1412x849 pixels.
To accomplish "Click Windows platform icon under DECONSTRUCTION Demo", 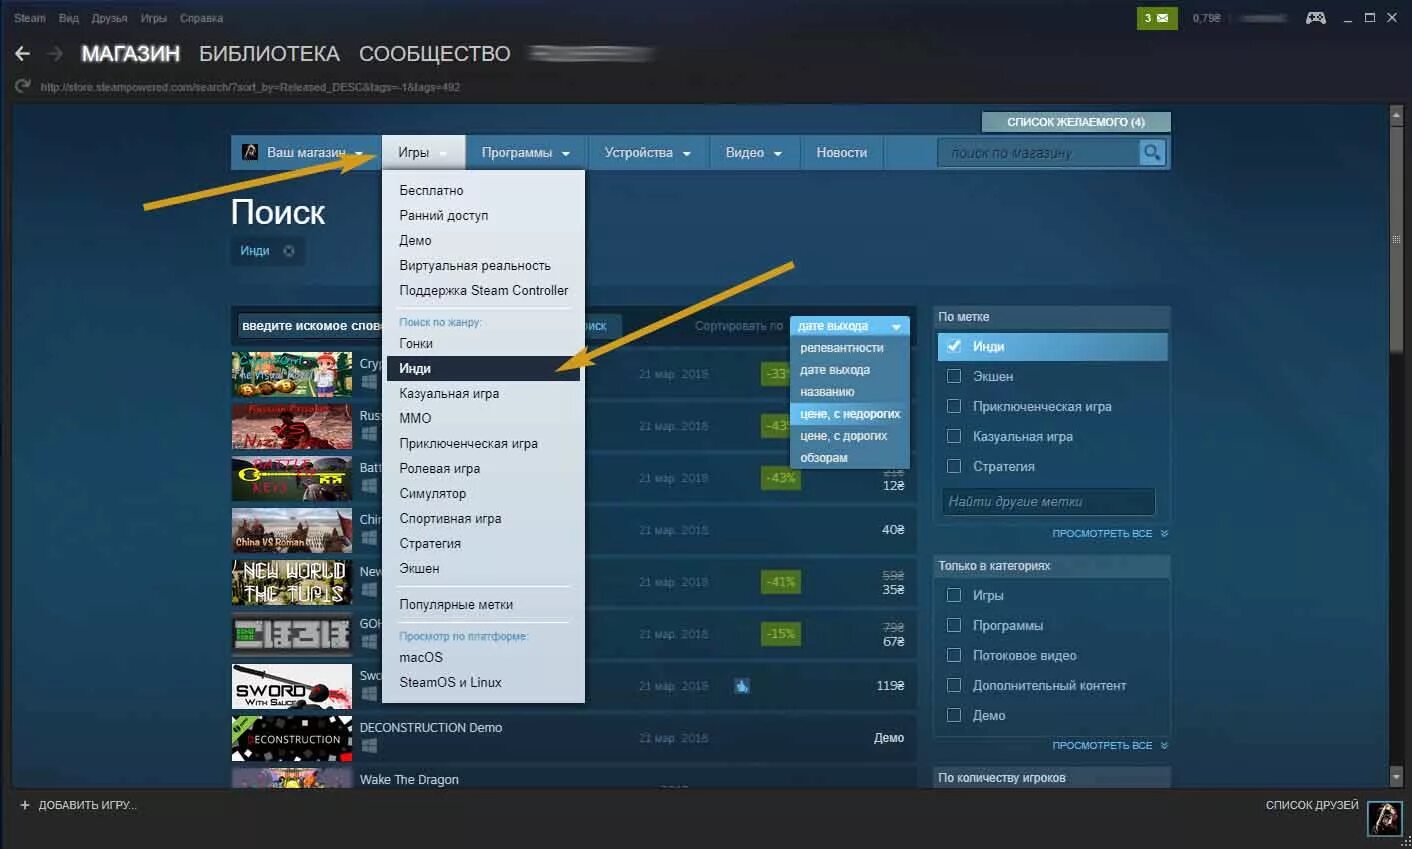I will pyautogui.click(x=368, y=746).
